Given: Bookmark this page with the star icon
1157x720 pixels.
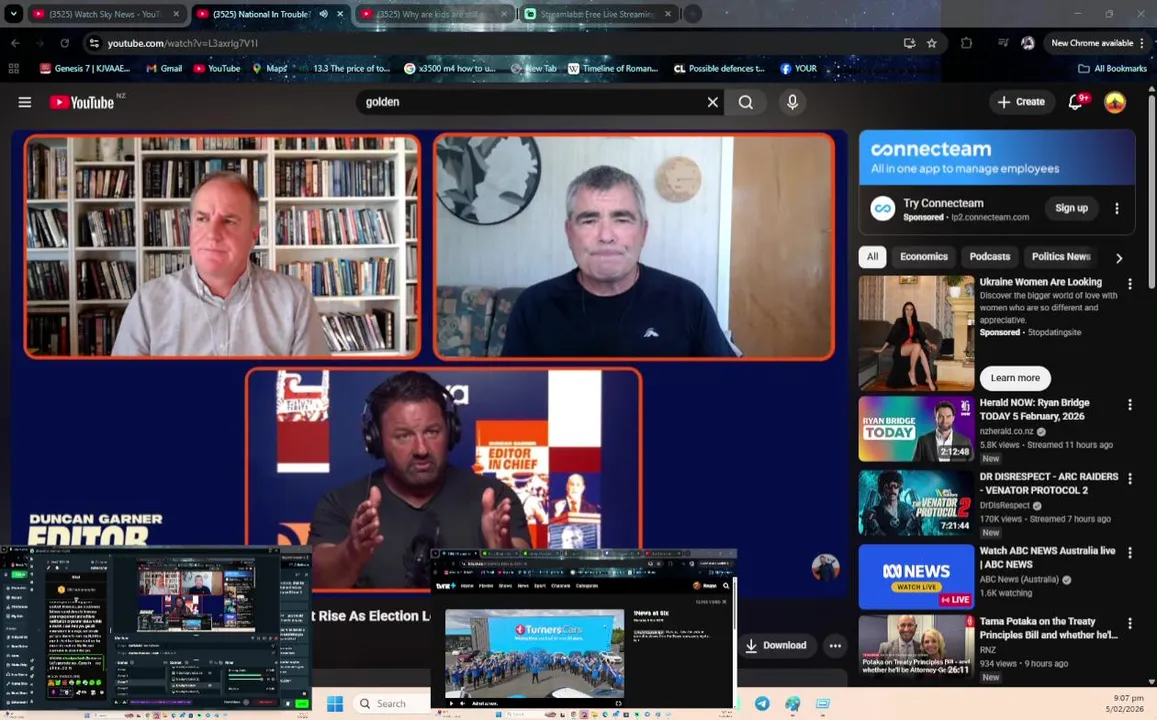Looking at the screenshot, I should click(x=932, y=43).
